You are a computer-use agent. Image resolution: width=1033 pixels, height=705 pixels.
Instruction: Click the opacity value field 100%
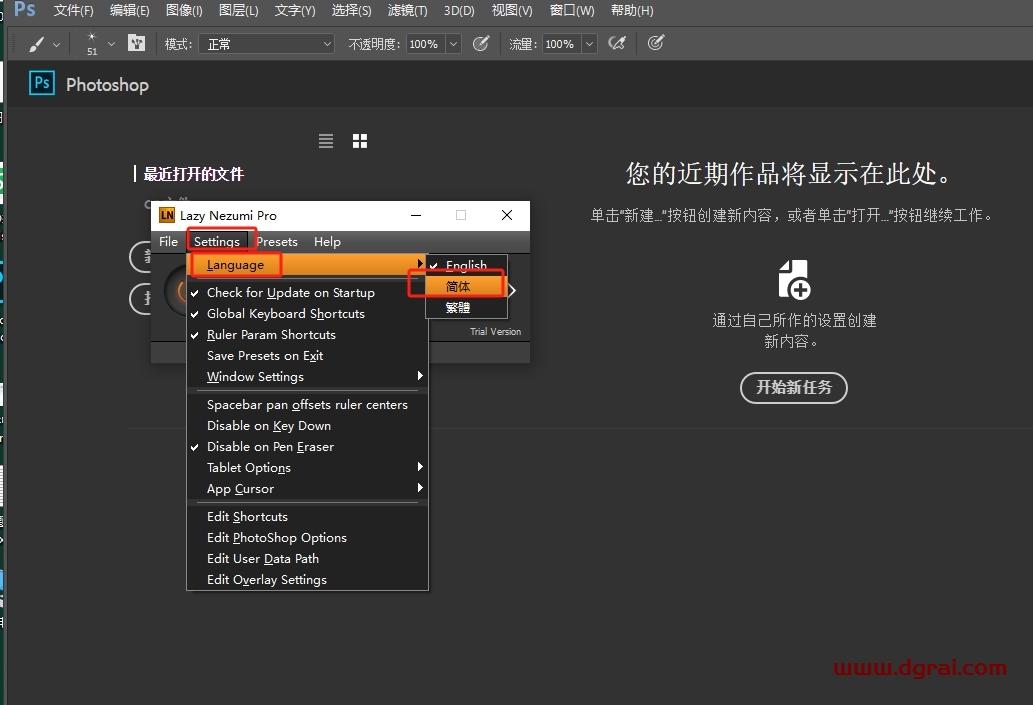point(425,44)
